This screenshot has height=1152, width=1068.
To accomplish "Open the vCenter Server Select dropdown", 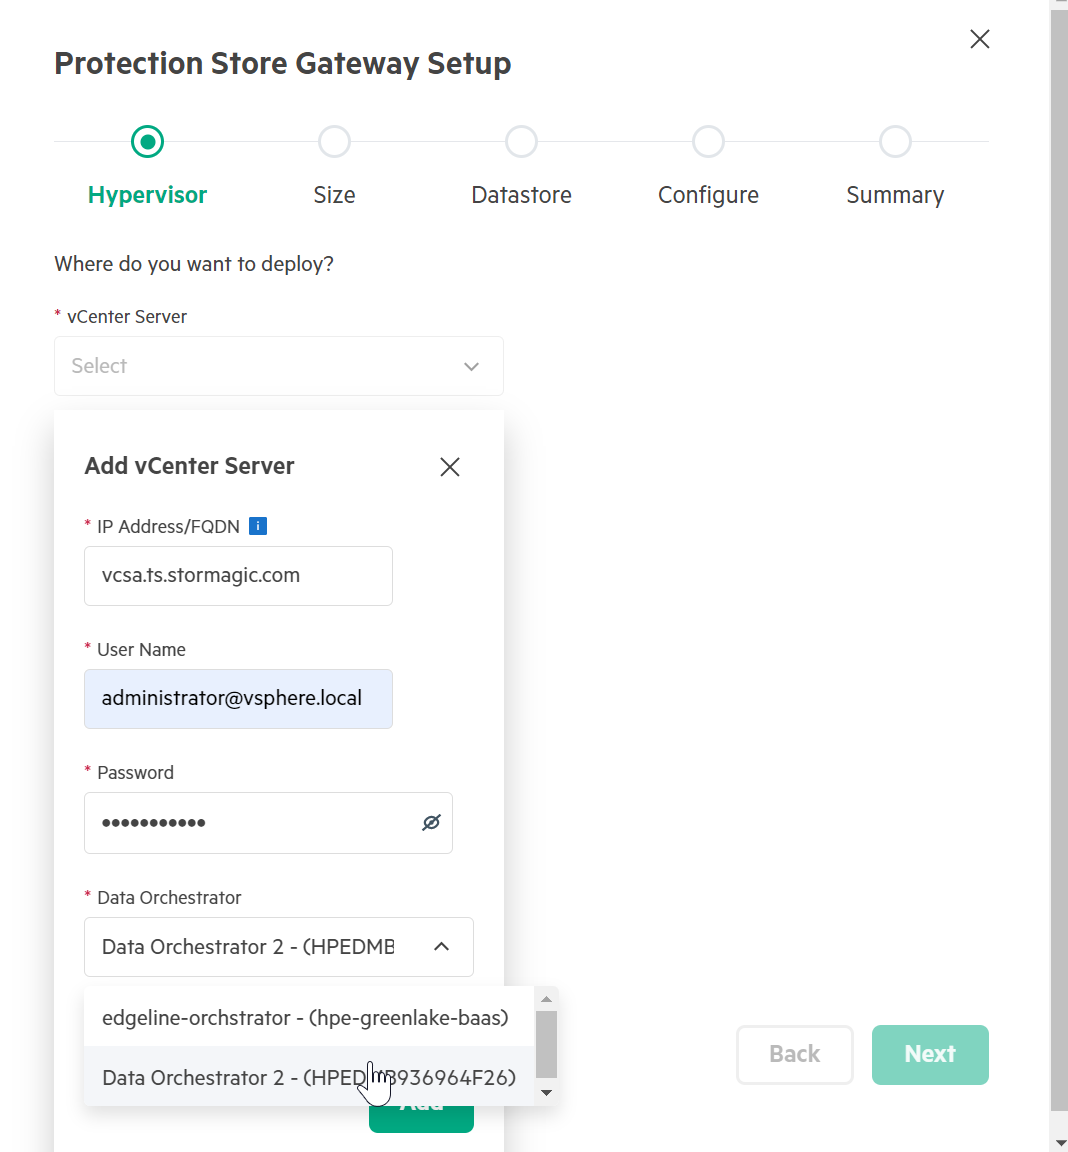I will (279, 366).
